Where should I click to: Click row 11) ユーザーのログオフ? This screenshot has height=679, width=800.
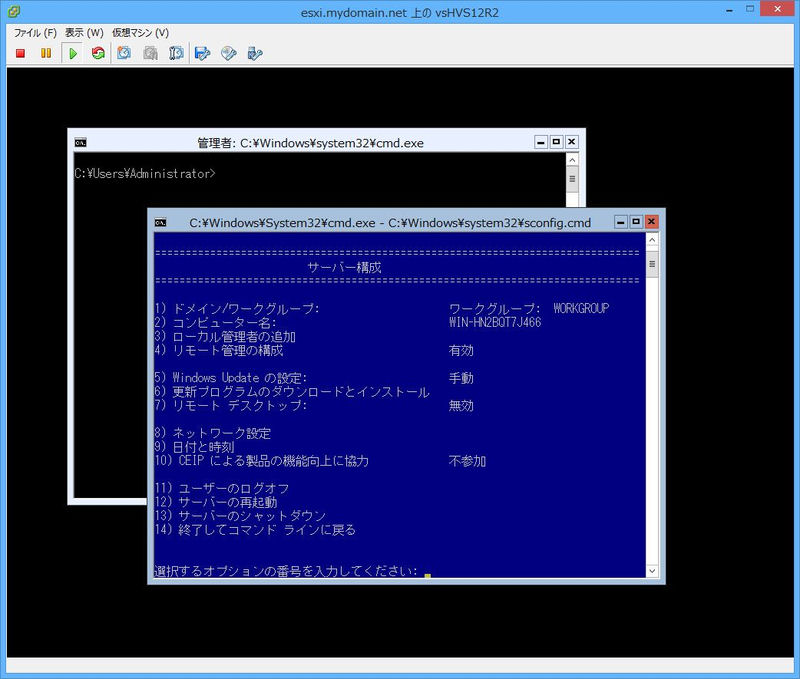pyautogui.click(x=221, y=489)
